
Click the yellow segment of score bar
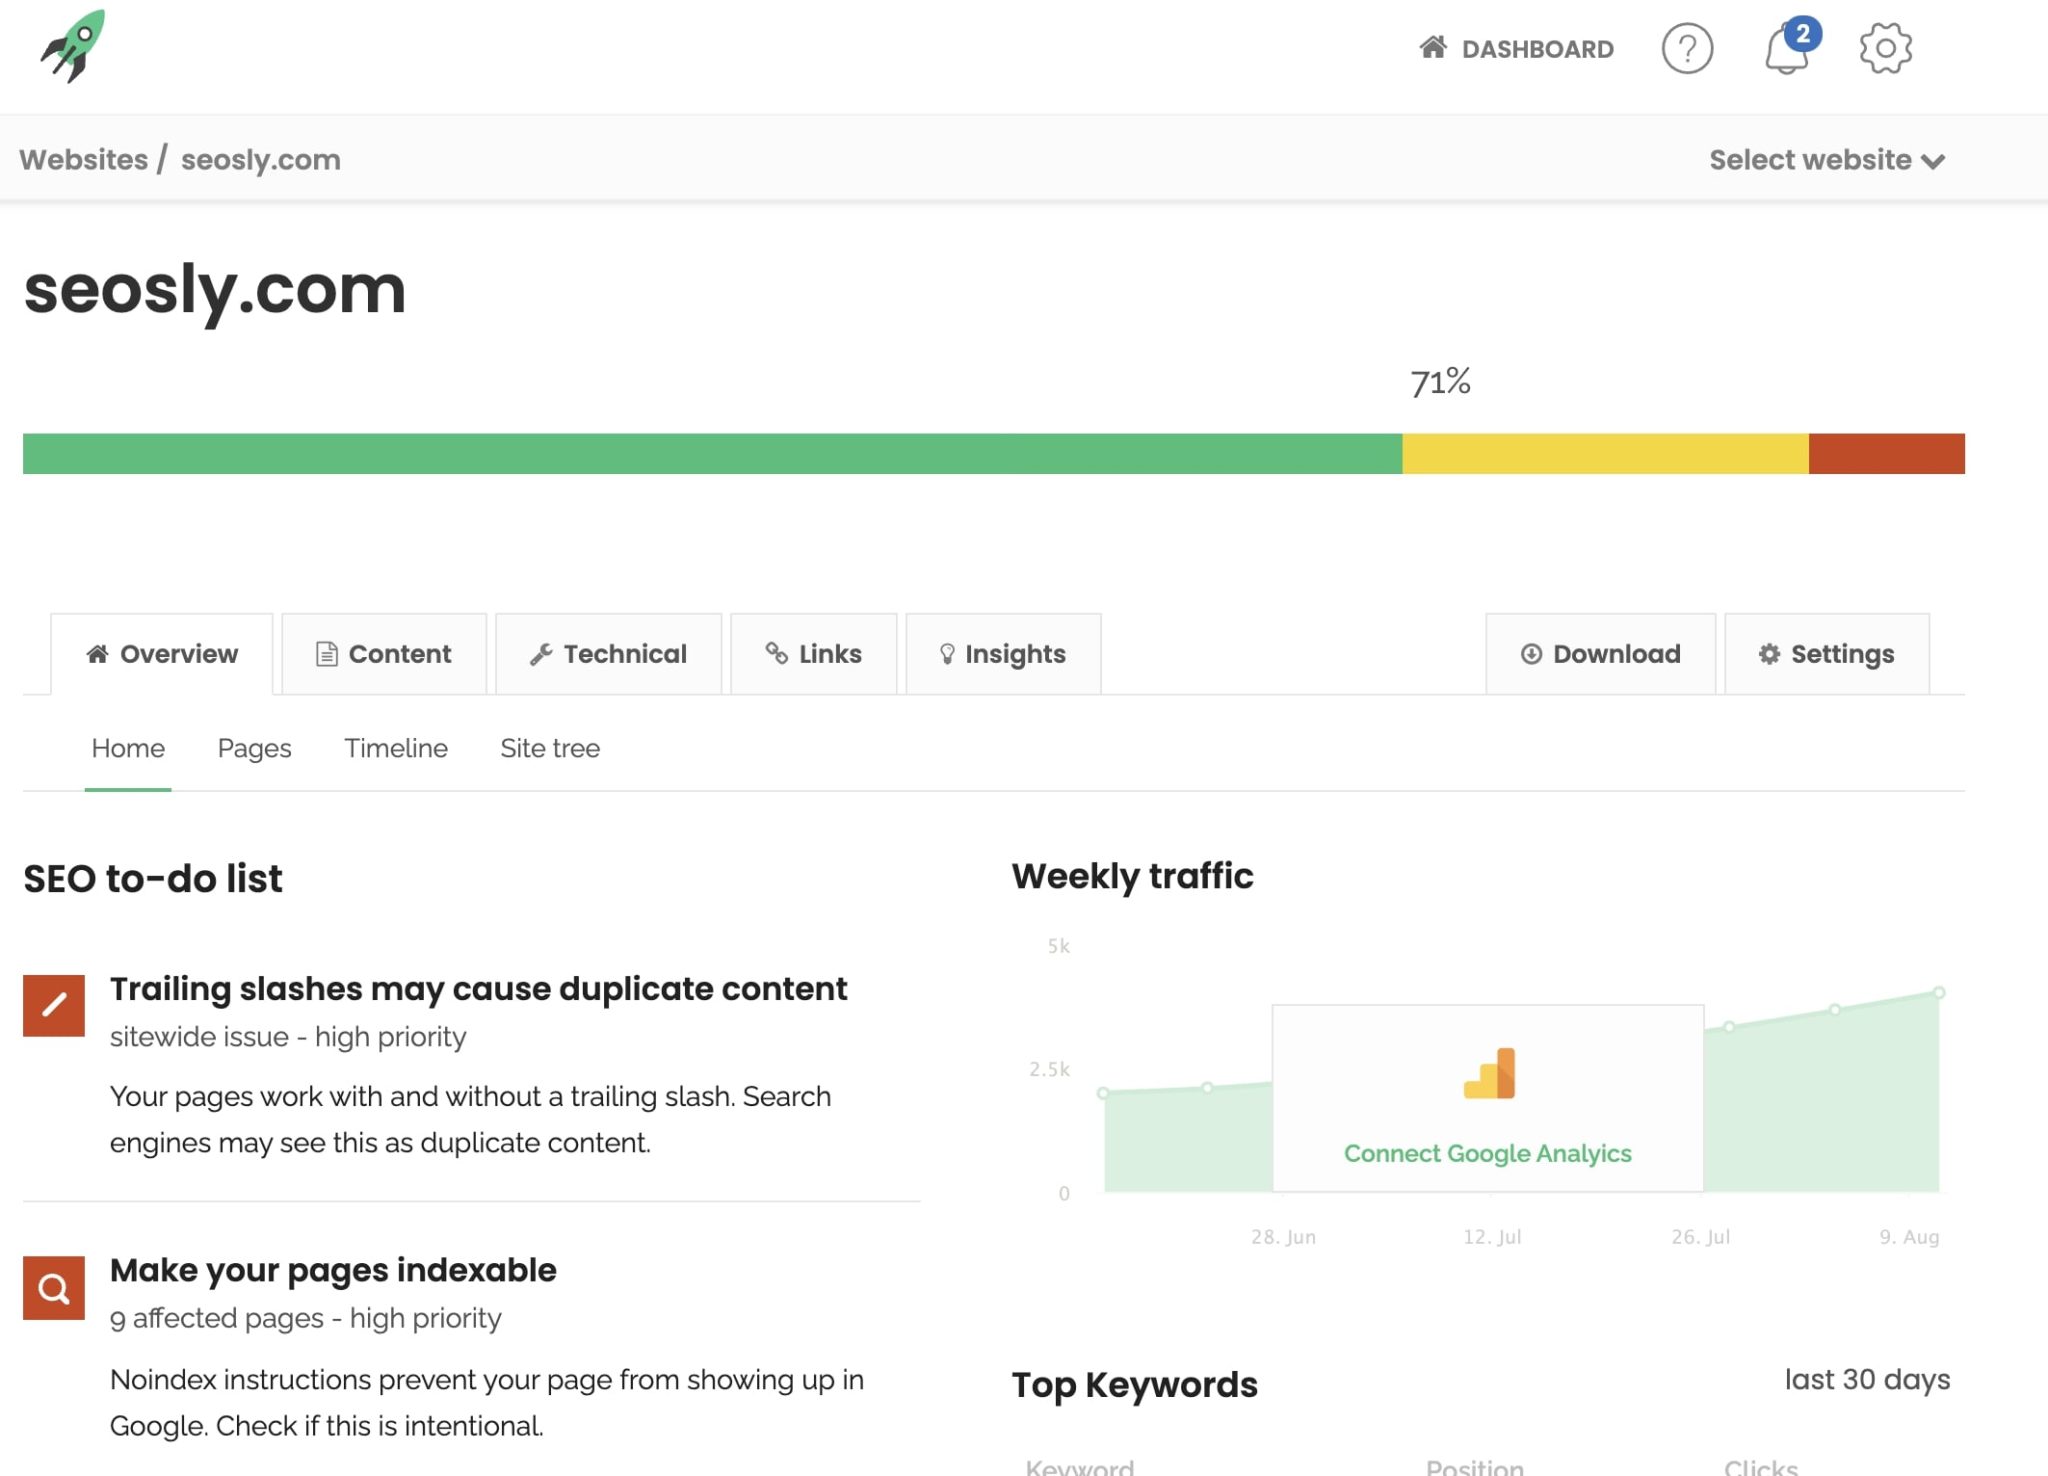[1605, 454]
